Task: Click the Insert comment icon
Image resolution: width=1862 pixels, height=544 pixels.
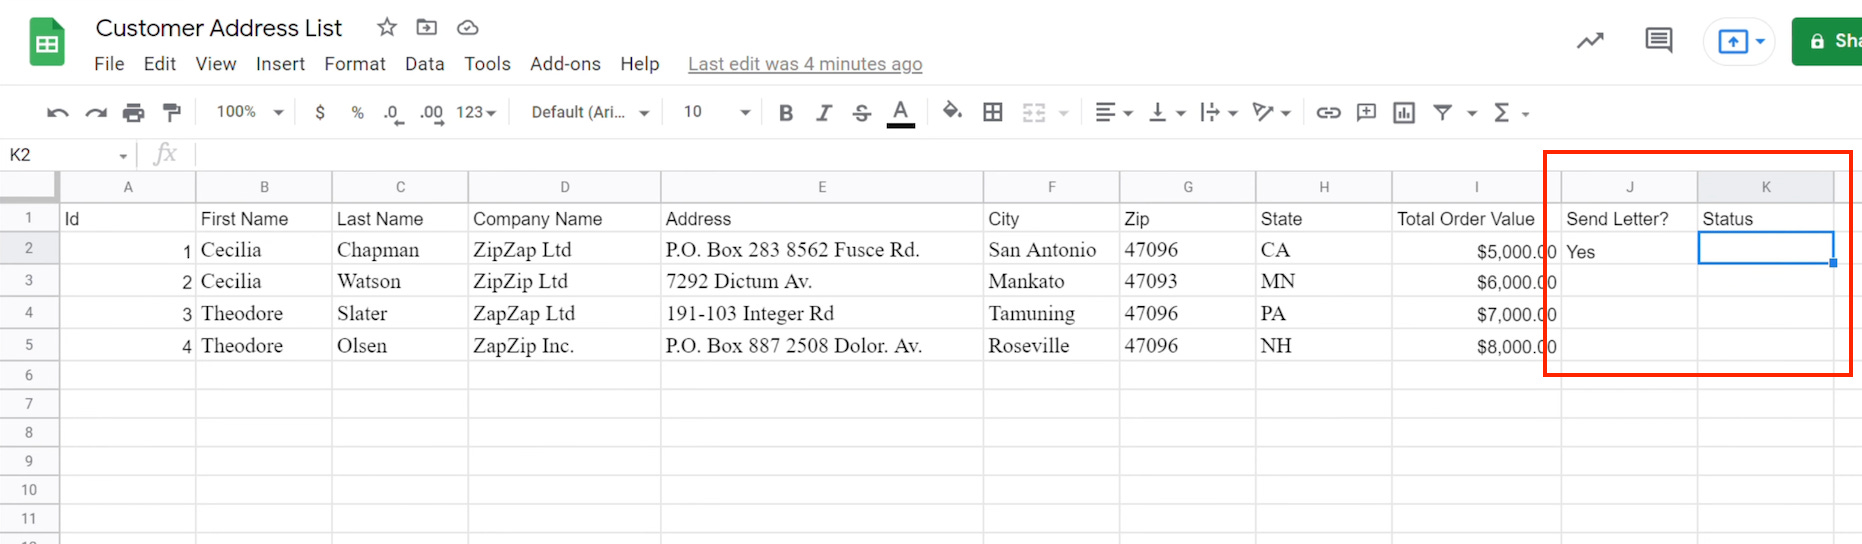Action: (1366, 112)
